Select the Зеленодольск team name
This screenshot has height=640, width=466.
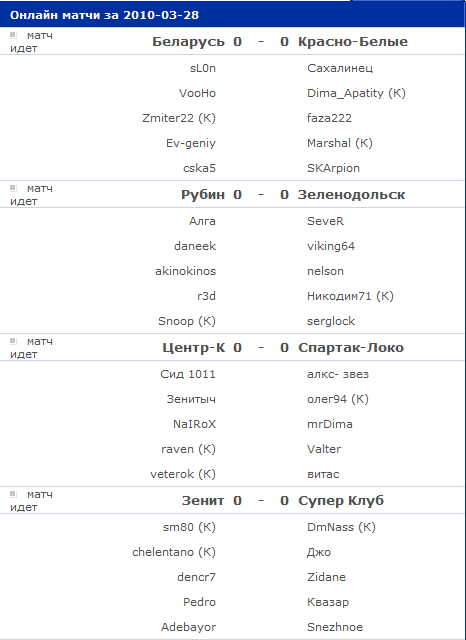click(351, 195)
